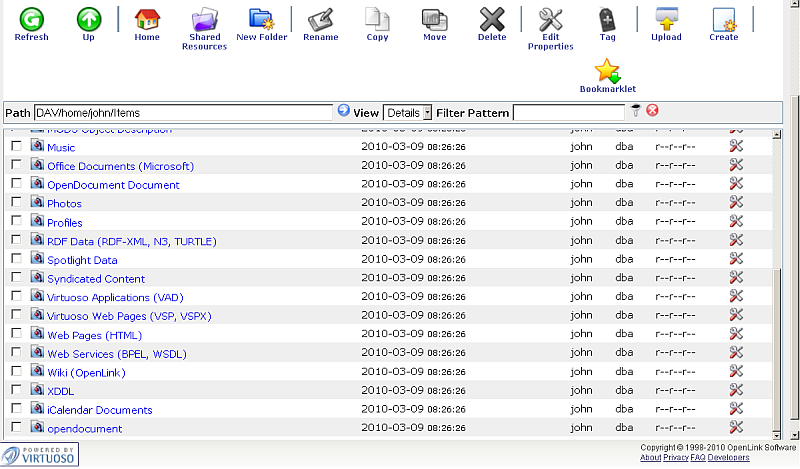Edit properties icon for Music row
This screenshot has height=469, width=800.
click(x=736, y=147)
